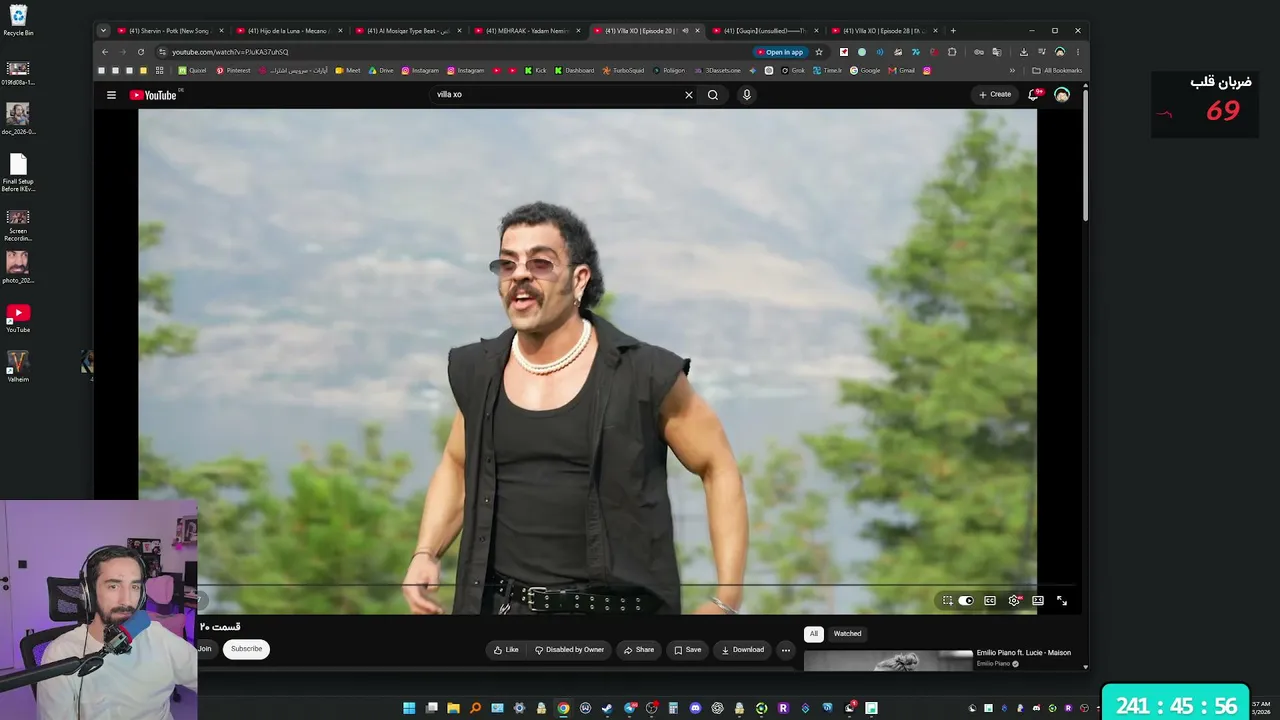The height and width of the screenshot is (720, 1280).
Task: Open the Windows Start menu
Action: (409, 708)
